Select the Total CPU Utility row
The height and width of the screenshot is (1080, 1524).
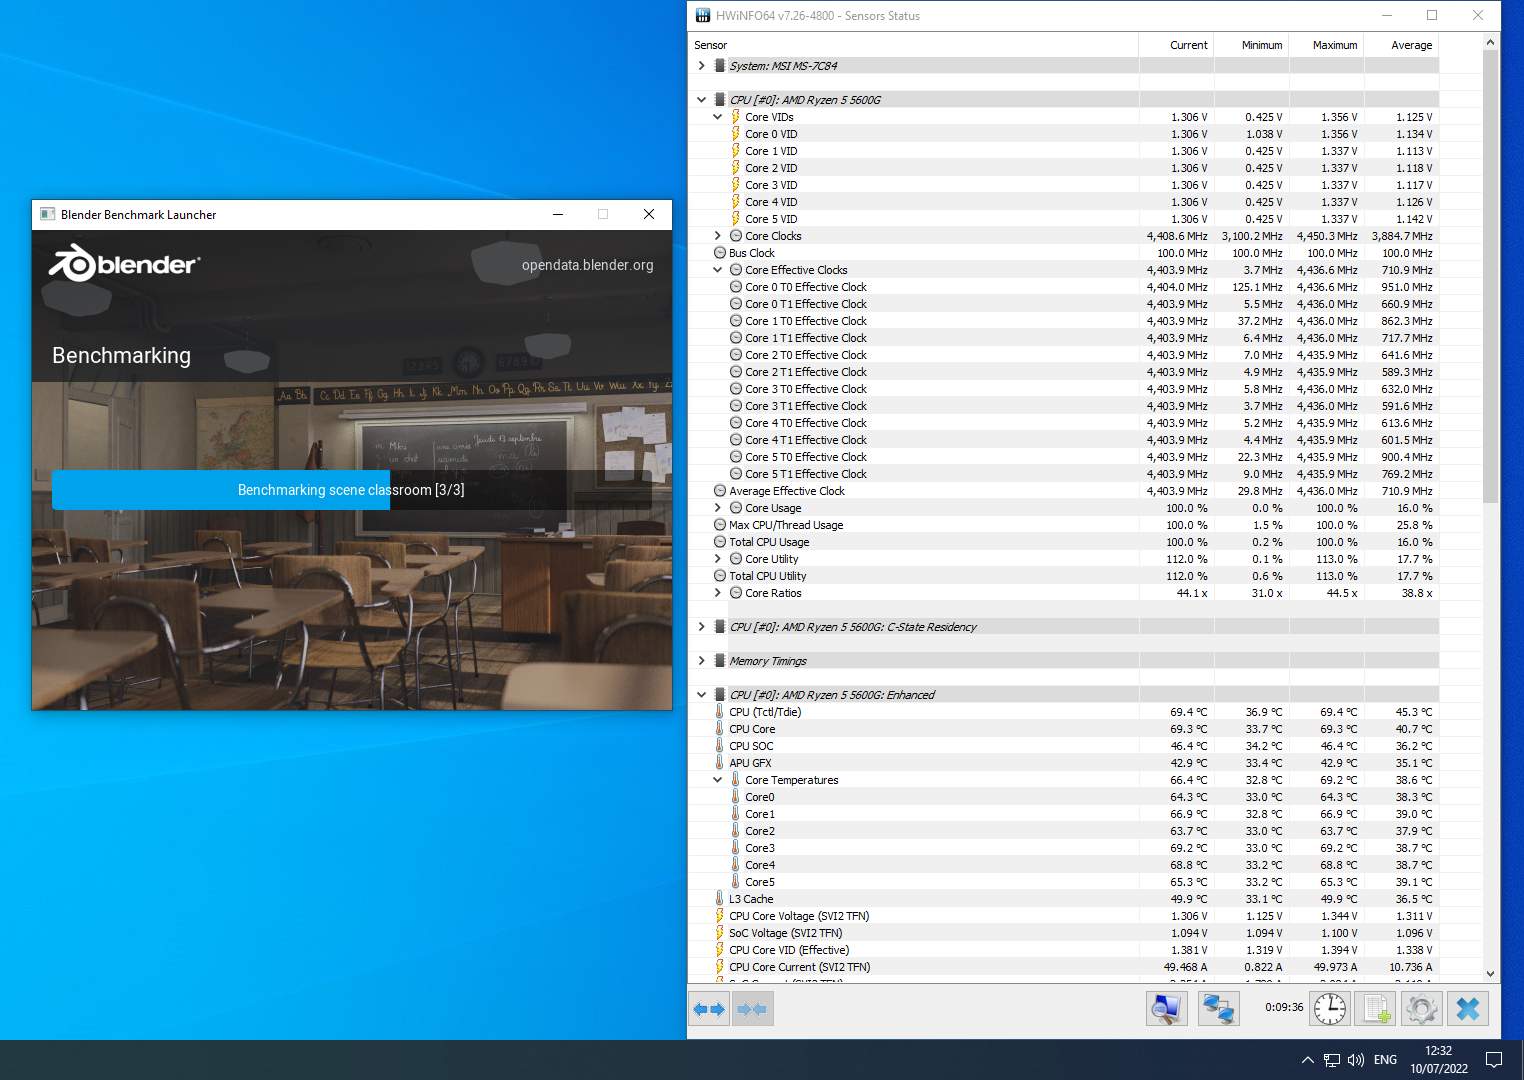[x=1064, y=576]
